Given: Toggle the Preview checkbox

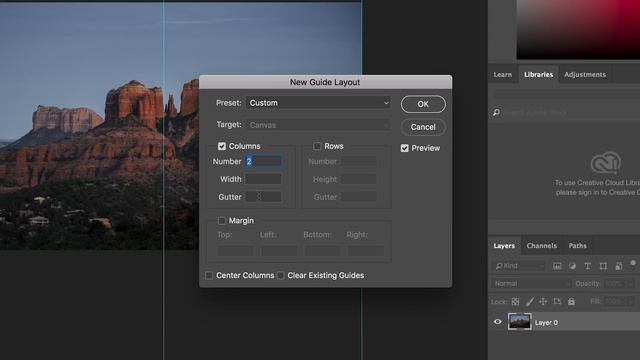Looking at the screenshot, I should pyautogui.click(x=404, y=148).
